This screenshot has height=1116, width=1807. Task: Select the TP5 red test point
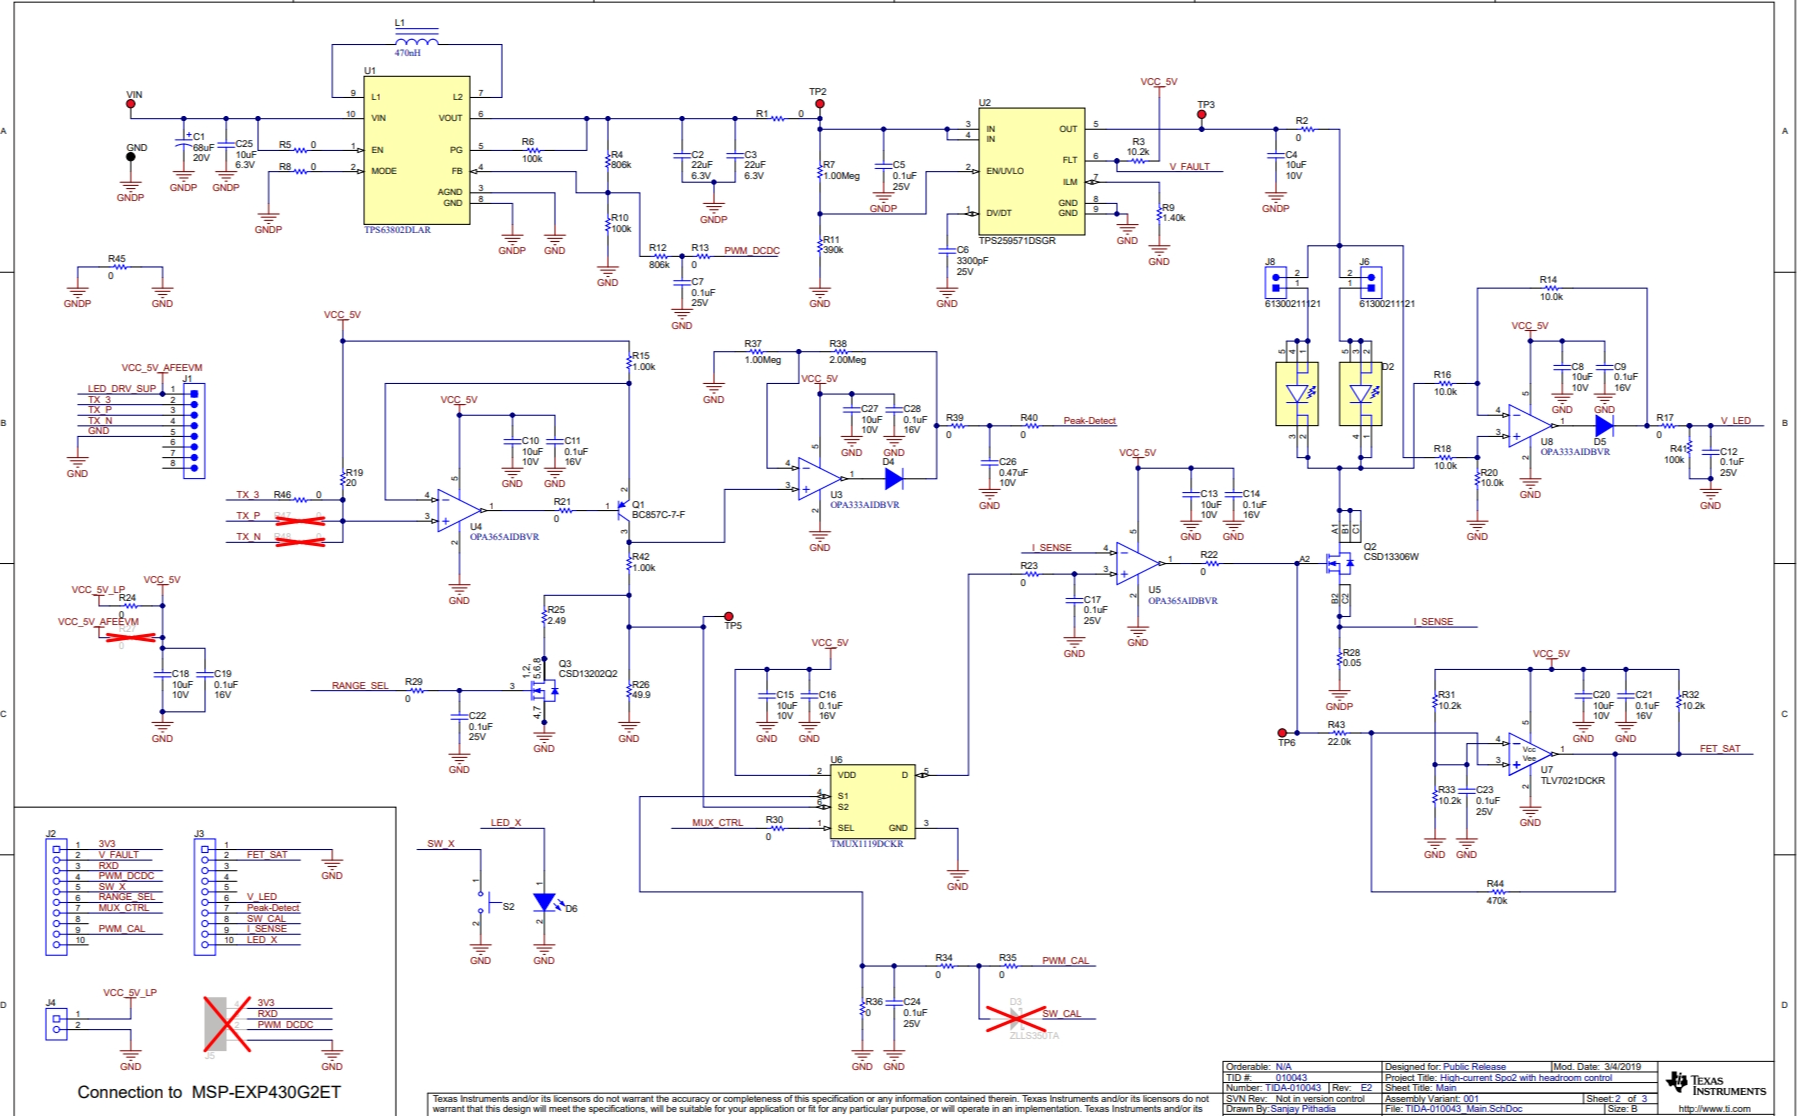click(729, 616)
